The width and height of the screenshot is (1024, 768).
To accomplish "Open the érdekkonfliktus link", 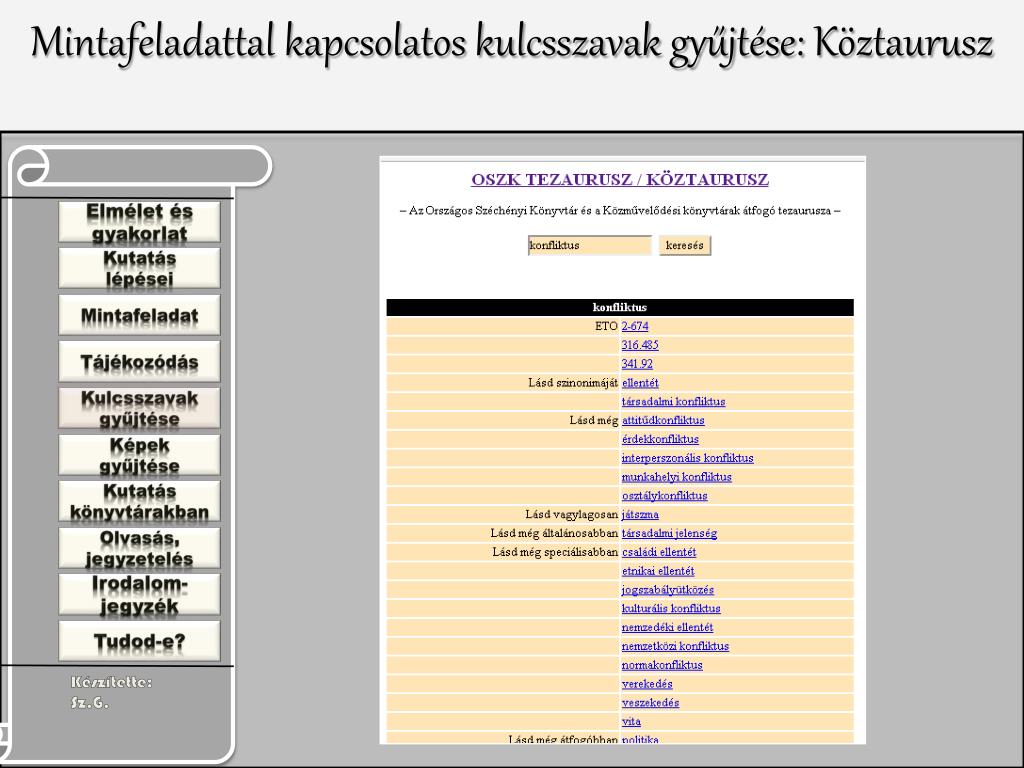I will [660, 439].
